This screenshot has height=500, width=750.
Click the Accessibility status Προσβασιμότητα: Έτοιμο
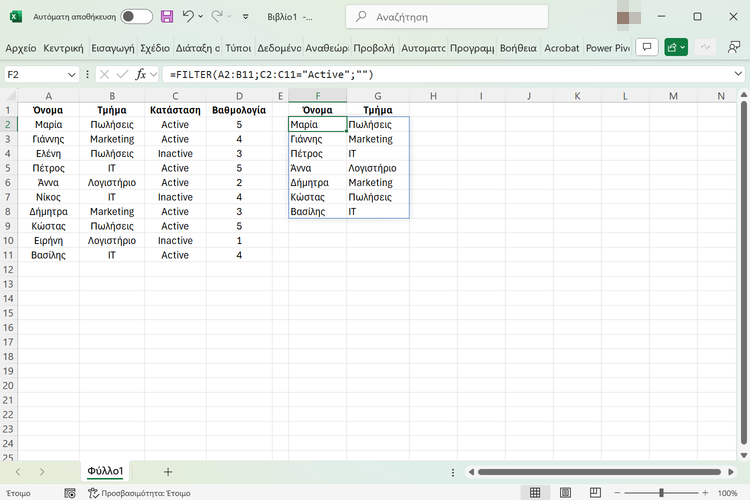[x=139, y=493]
